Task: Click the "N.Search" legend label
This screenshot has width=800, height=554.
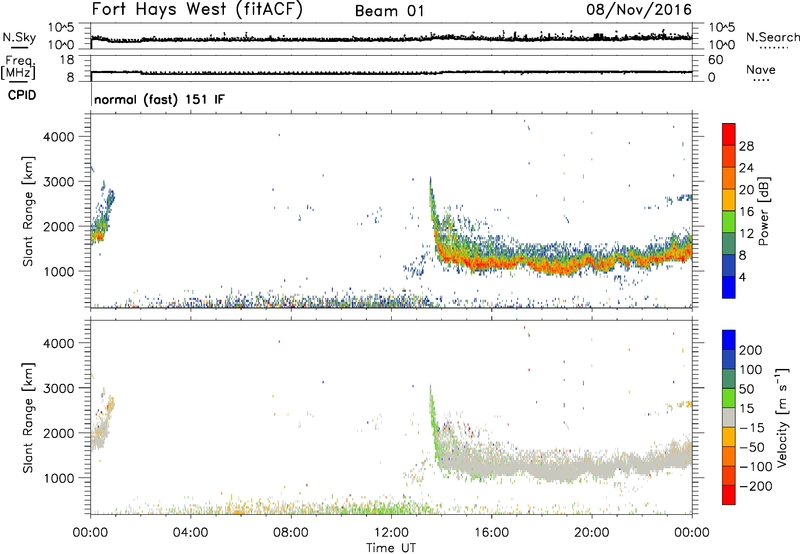Action: pos(772,37)
